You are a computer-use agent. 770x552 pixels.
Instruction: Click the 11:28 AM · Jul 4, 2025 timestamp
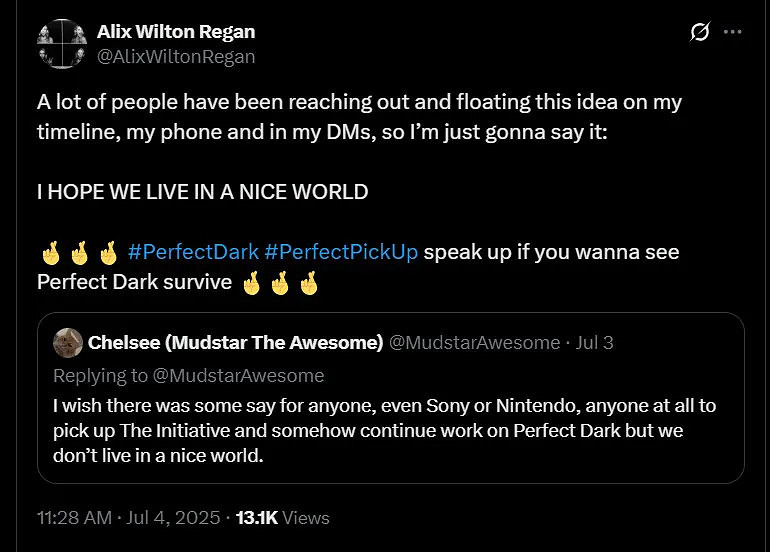pyautogui.click(x=129, y=518)
